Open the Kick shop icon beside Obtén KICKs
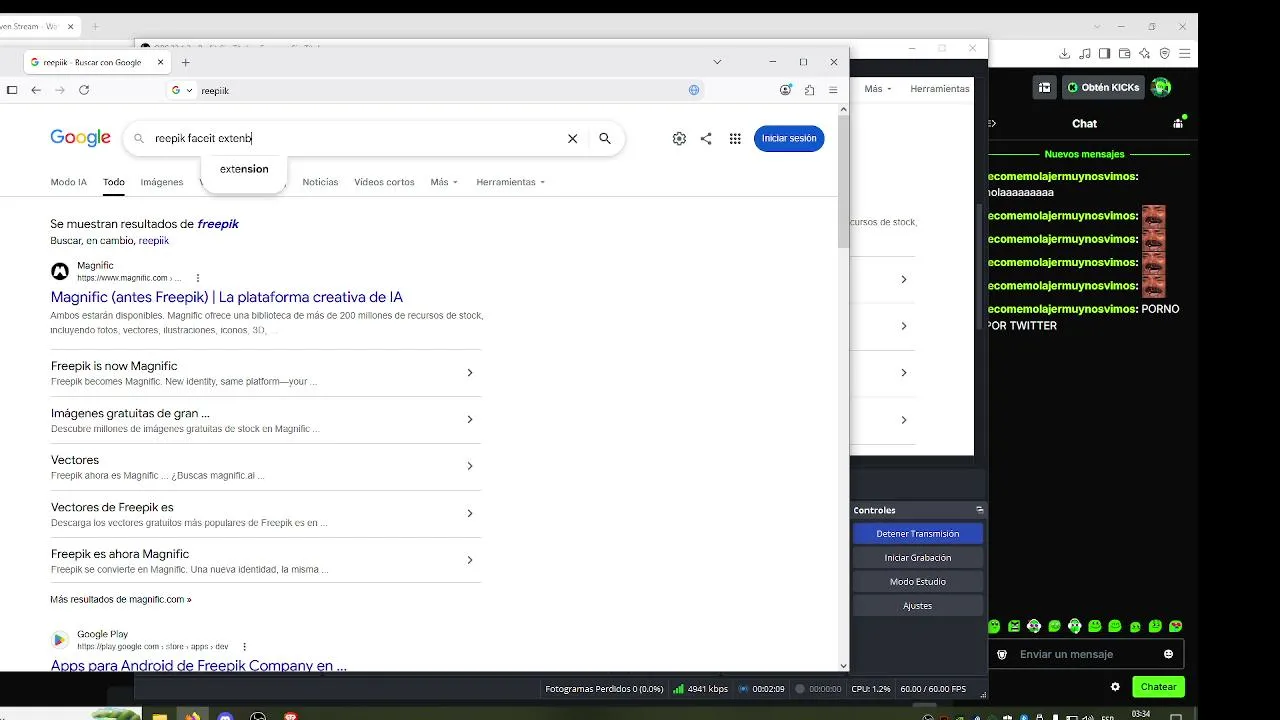The image size is (1280, 720). click(1045, 87)
